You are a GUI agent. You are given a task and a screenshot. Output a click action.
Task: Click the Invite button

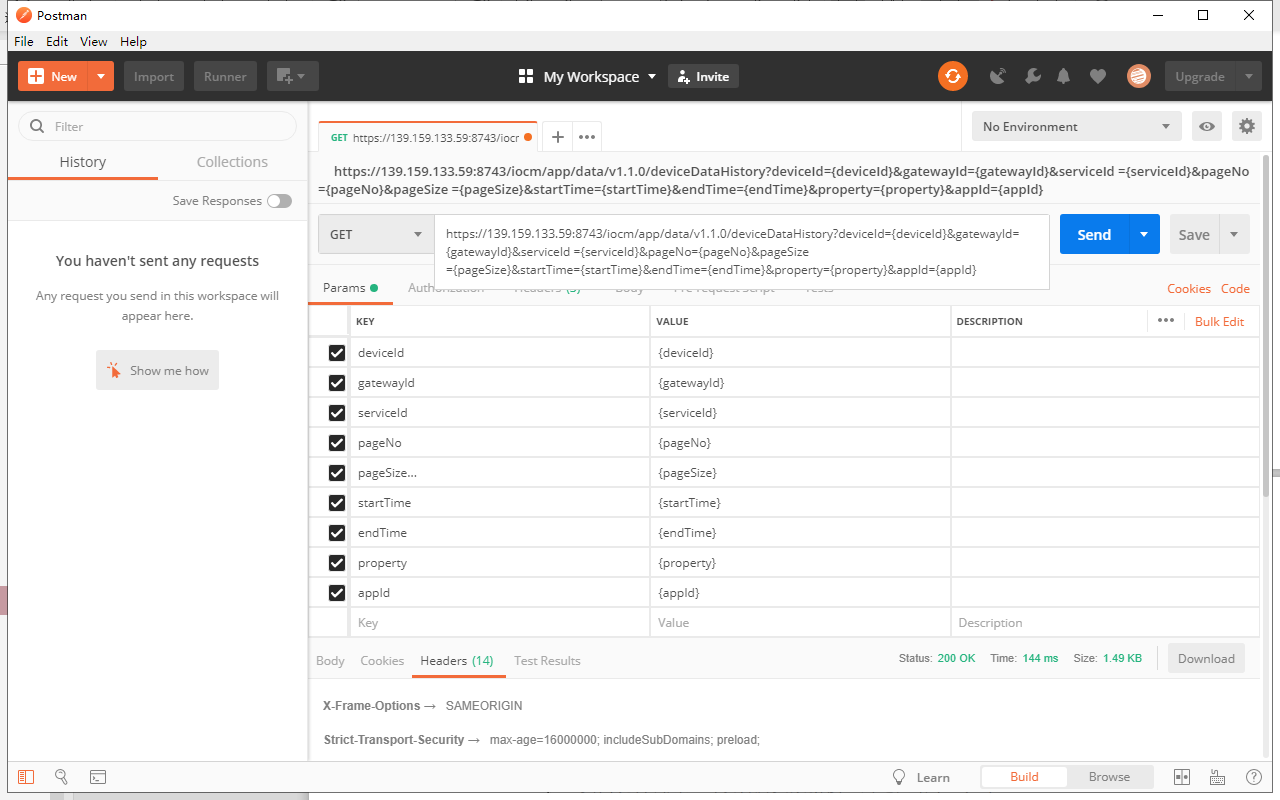tap(703, 76)
